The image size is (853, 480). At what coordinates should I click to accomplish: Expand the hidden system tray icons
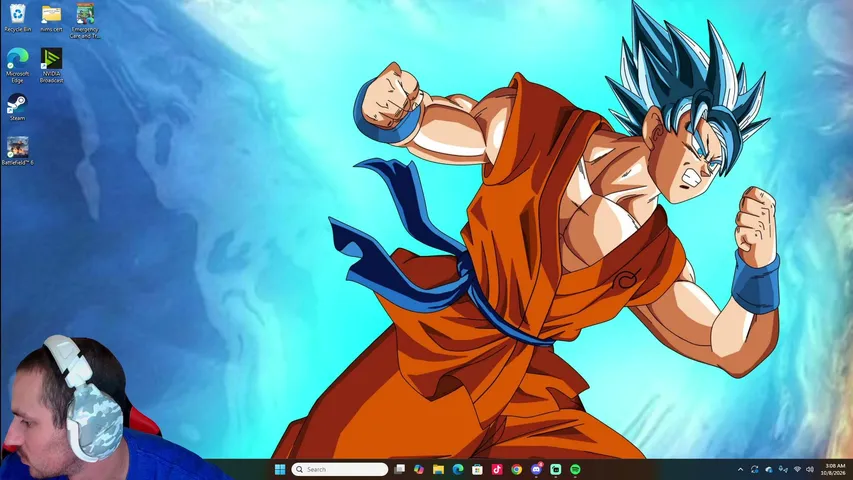(740, 469)
